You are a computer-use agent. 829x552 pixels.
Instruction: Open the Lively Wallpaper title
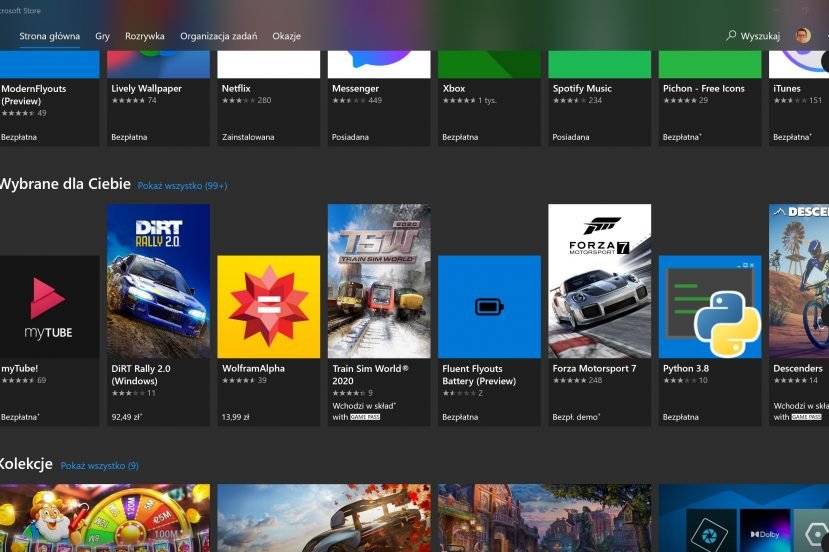click(146, 88)
